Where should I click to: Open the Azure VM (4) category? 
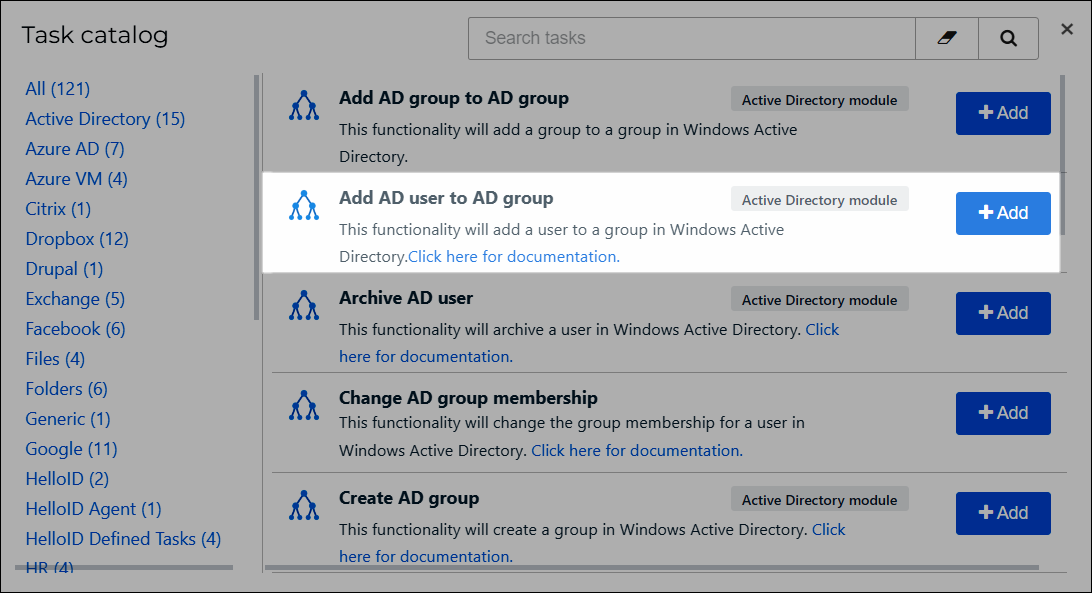tap(77, 179)
